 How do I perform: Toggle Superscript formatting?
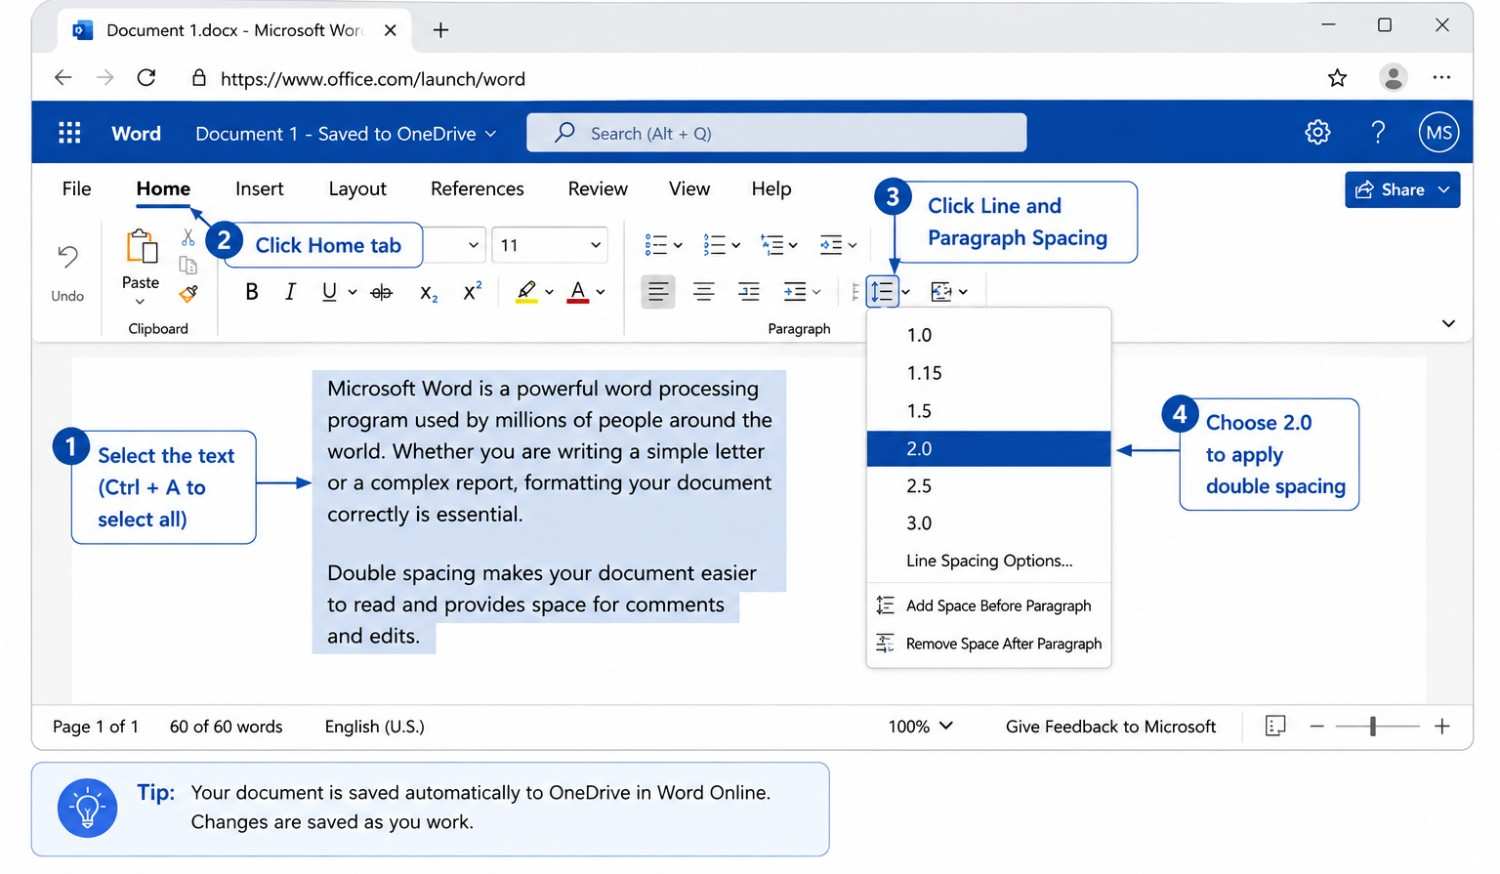coord(472,291)
